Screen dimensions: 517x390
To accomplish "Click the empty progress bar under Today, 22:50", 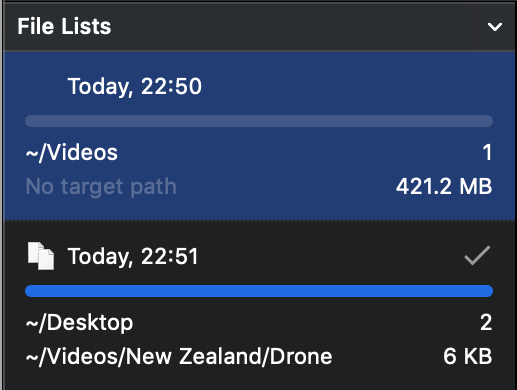I will tap(259, 121).
